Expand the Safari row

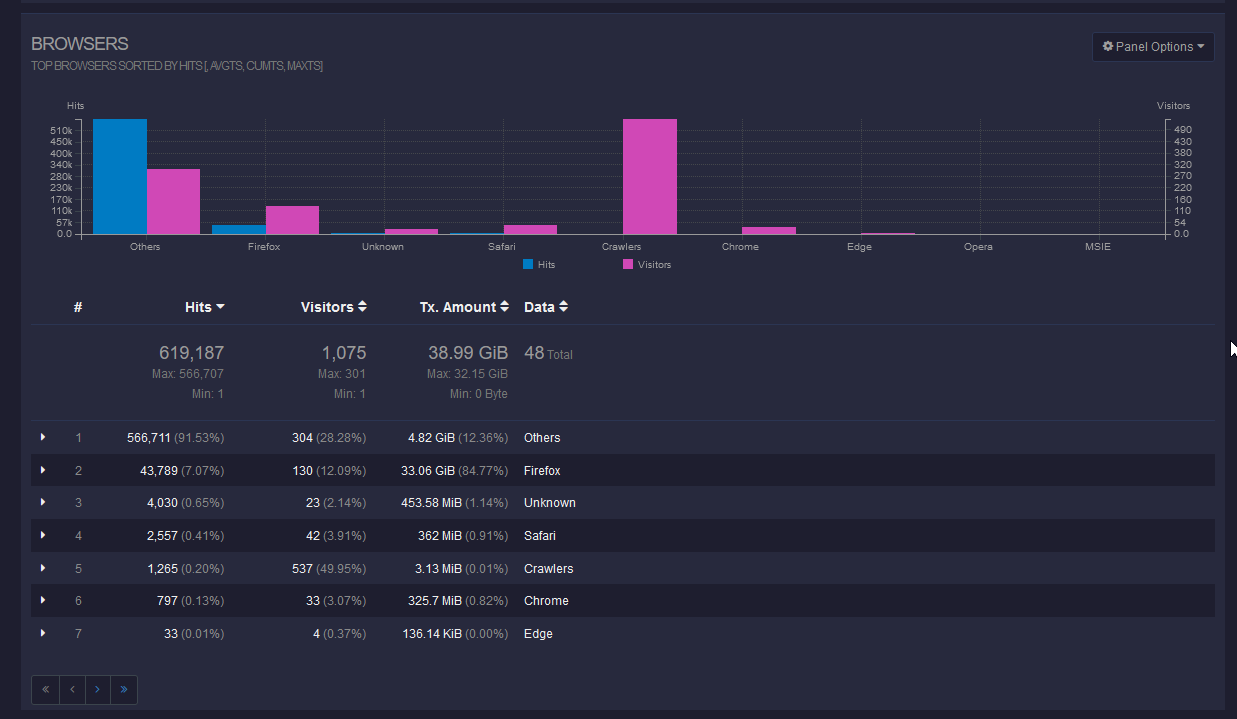[x=43, y=535]
